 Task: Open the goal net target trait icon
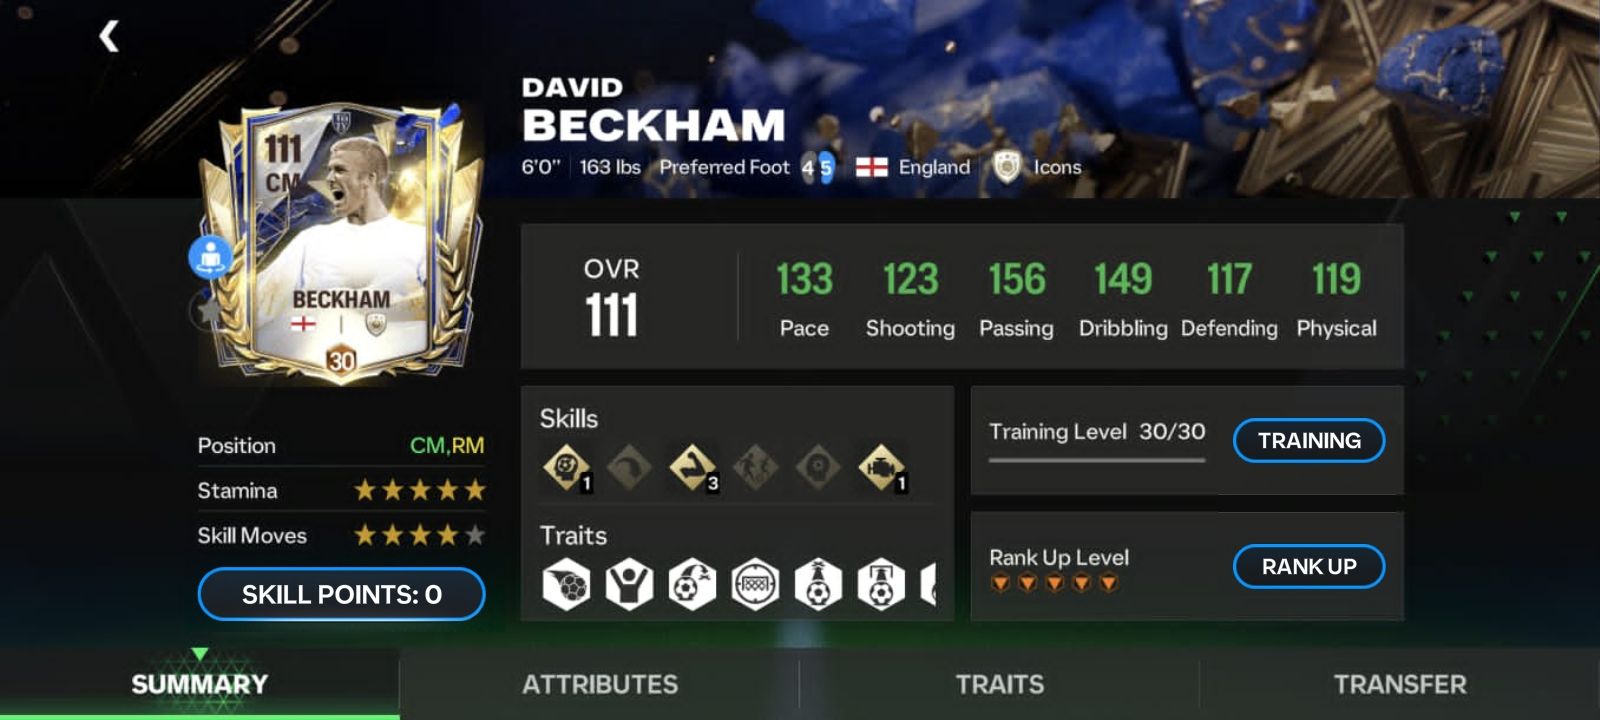tap(755, 584)
